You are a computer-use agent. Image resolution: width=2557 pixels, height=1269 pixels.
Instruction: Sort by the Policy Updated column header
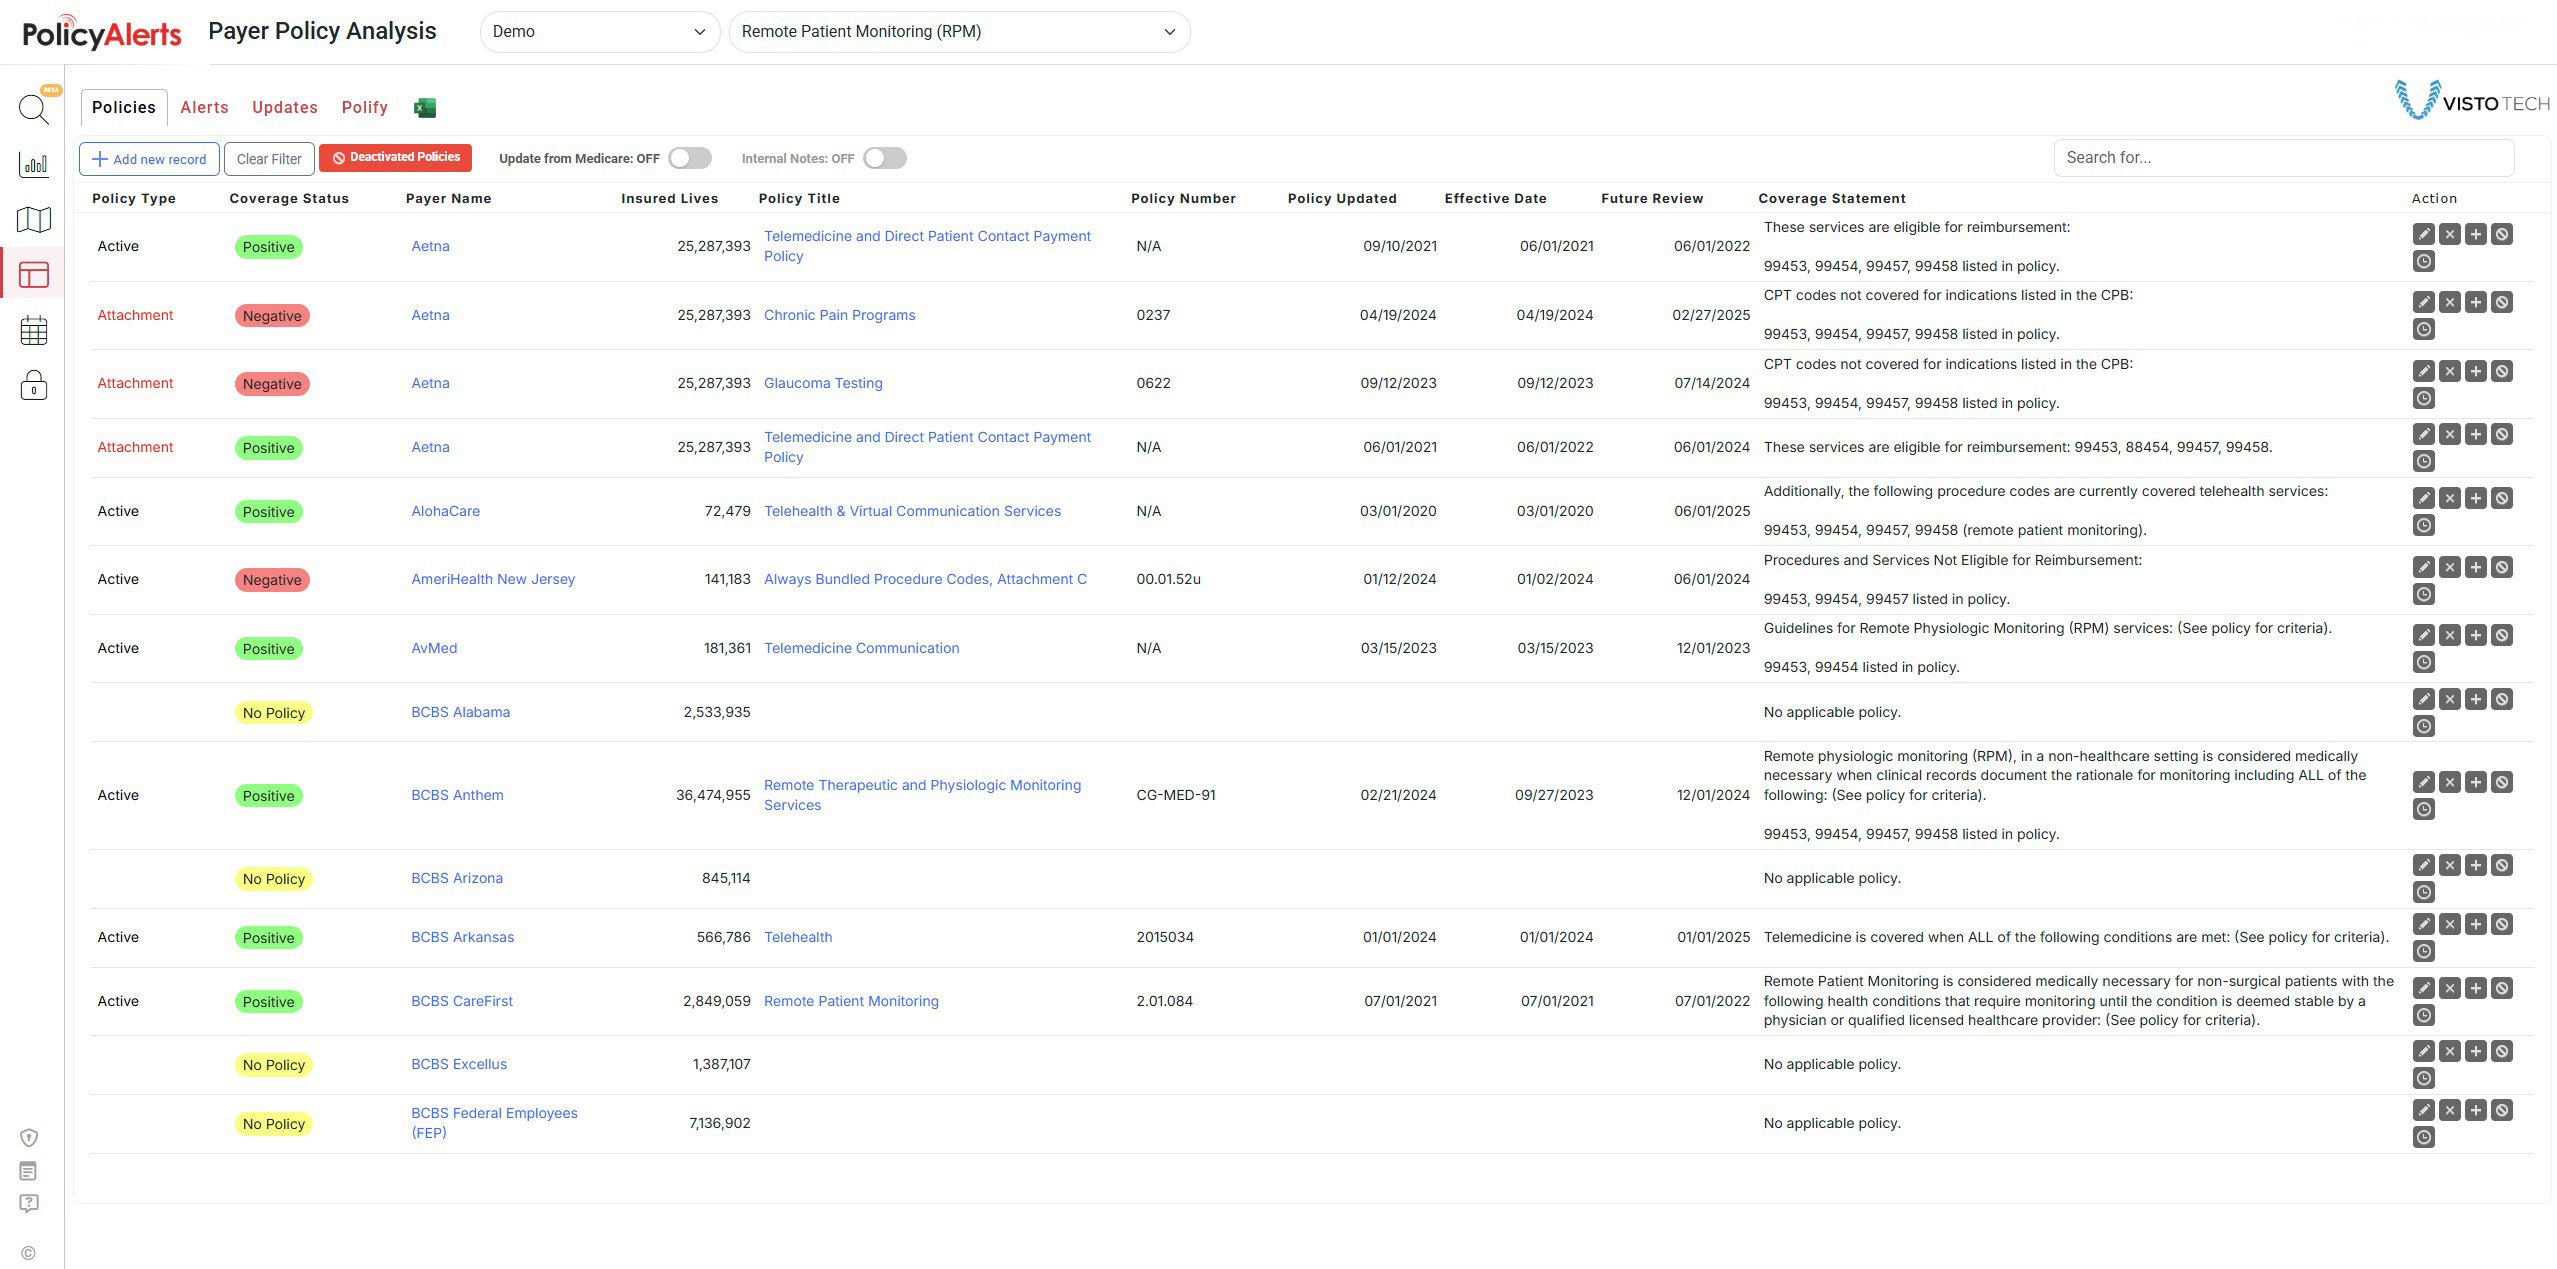point(1342,198)
